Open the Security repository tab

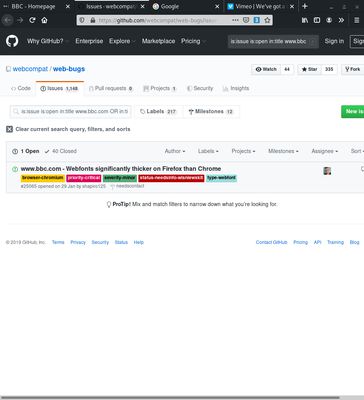pos(200,88)
